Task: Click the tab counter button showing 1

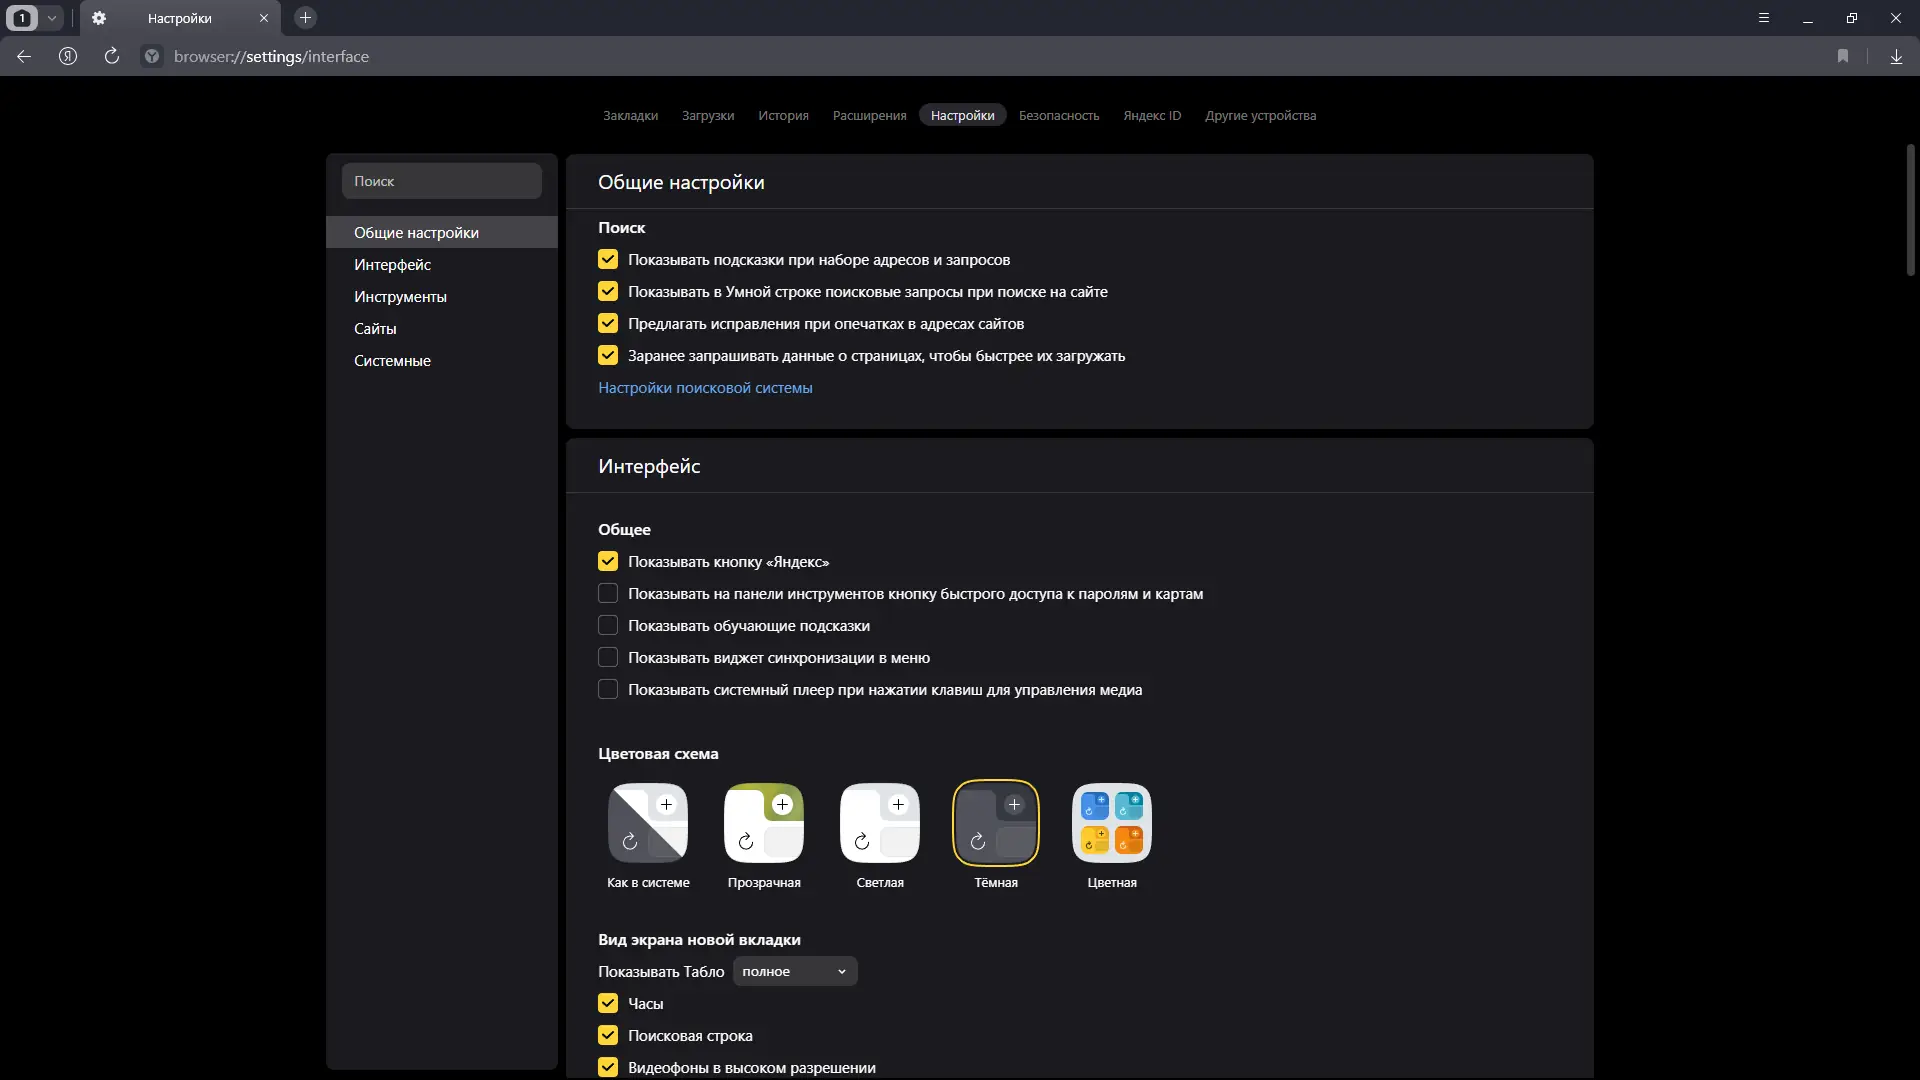Action: [x=22, y=18]
